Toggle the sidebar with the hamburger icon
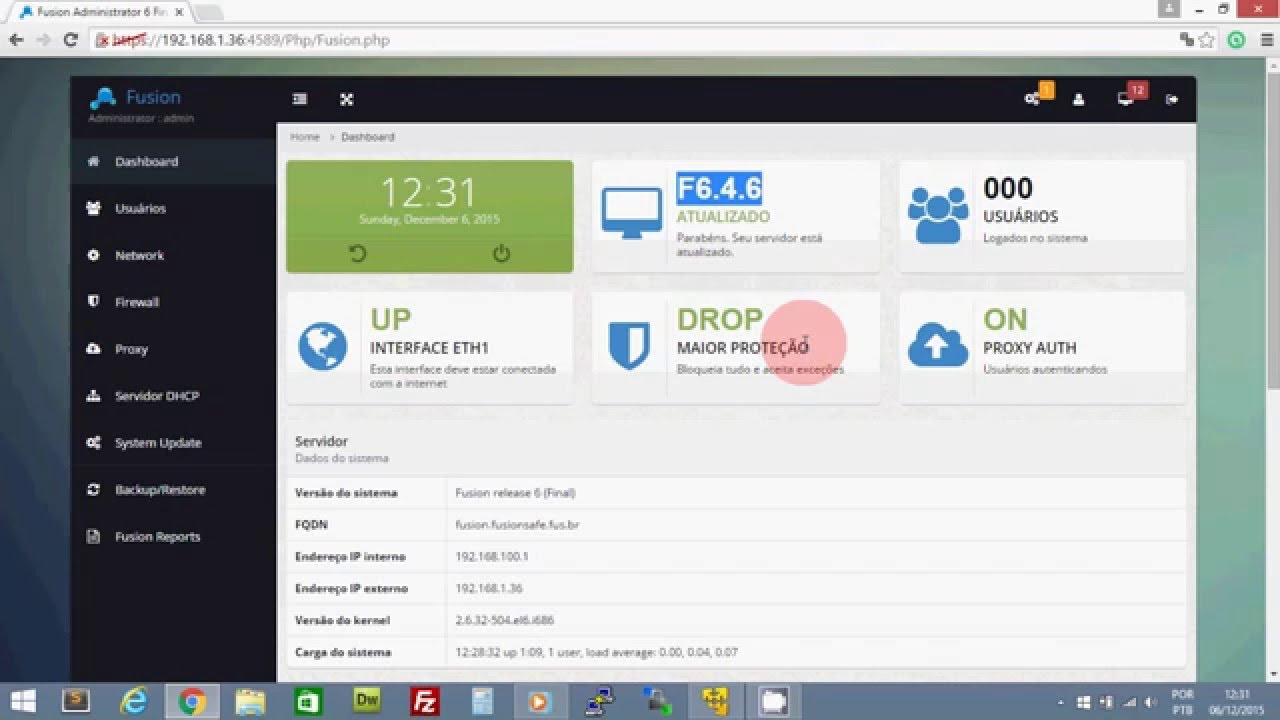 pyautogui.click(x=300, y=99)
